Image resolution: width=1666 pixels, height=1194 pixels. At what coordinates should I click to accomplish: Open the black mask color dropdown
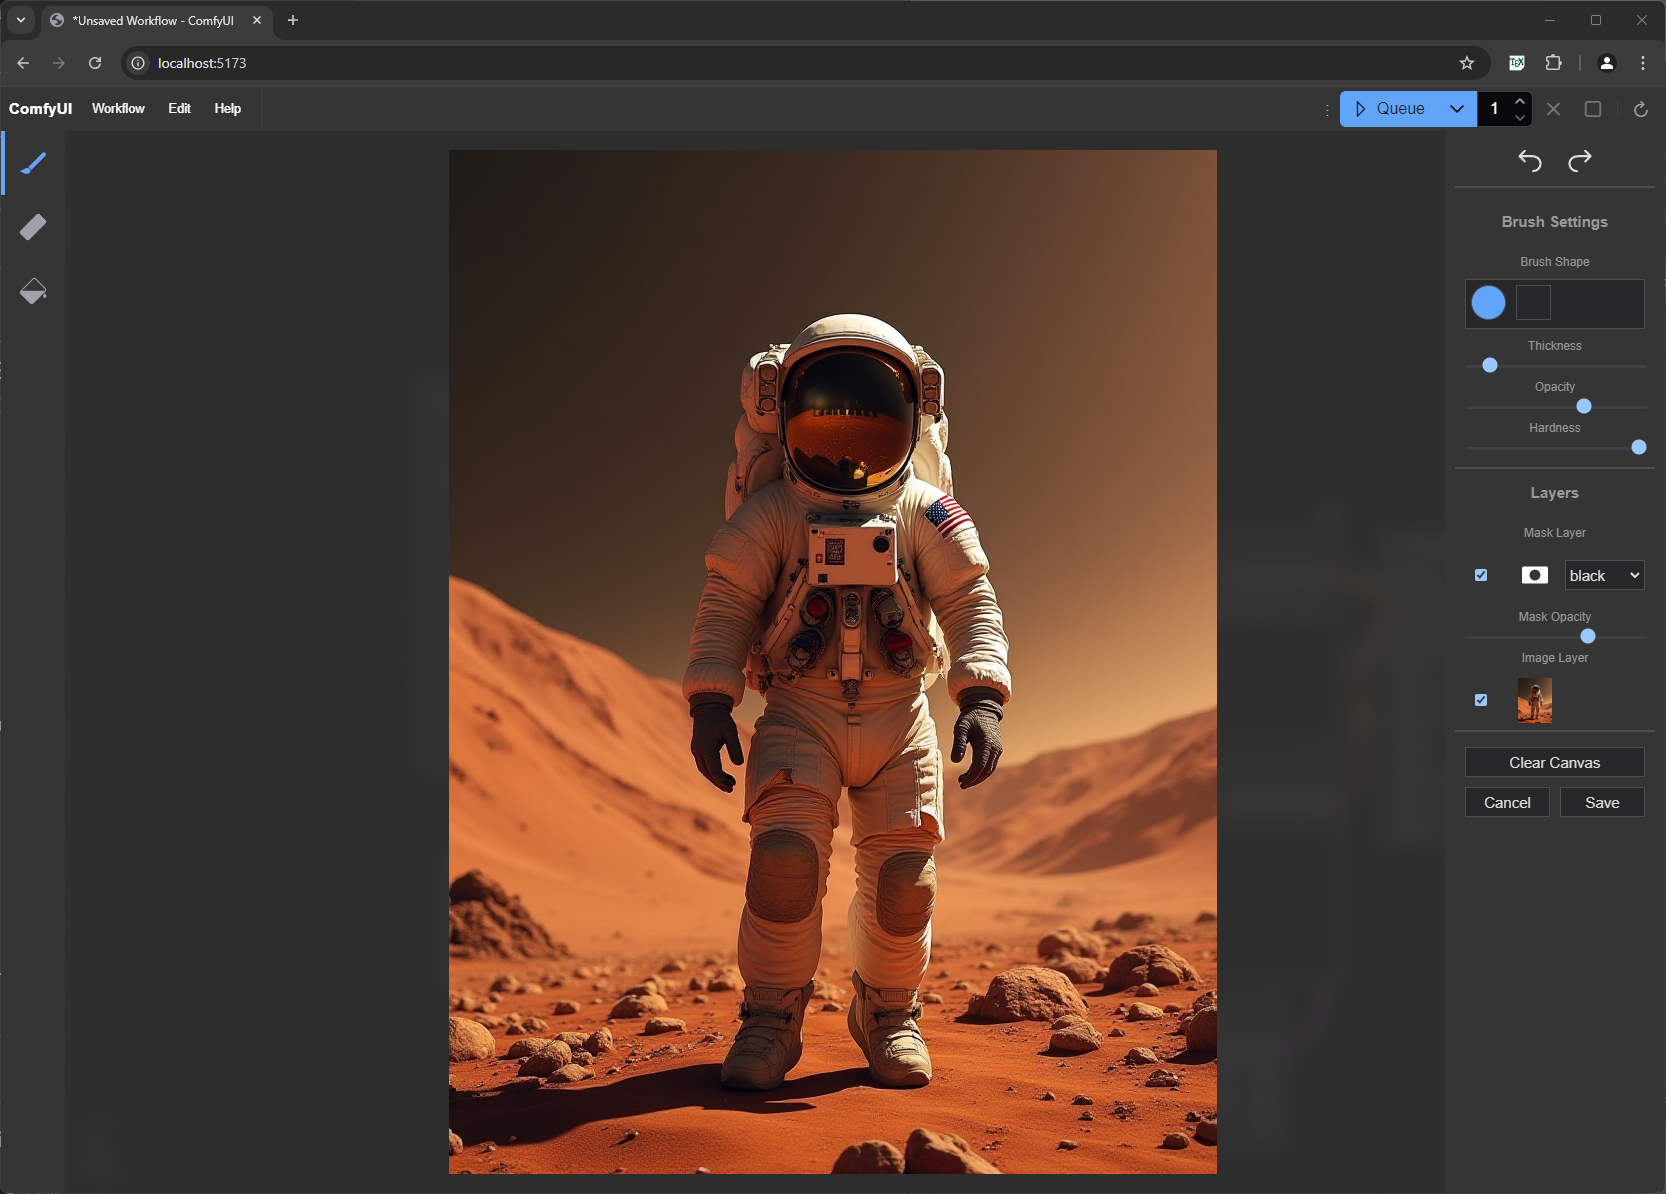coord(1604,575)
